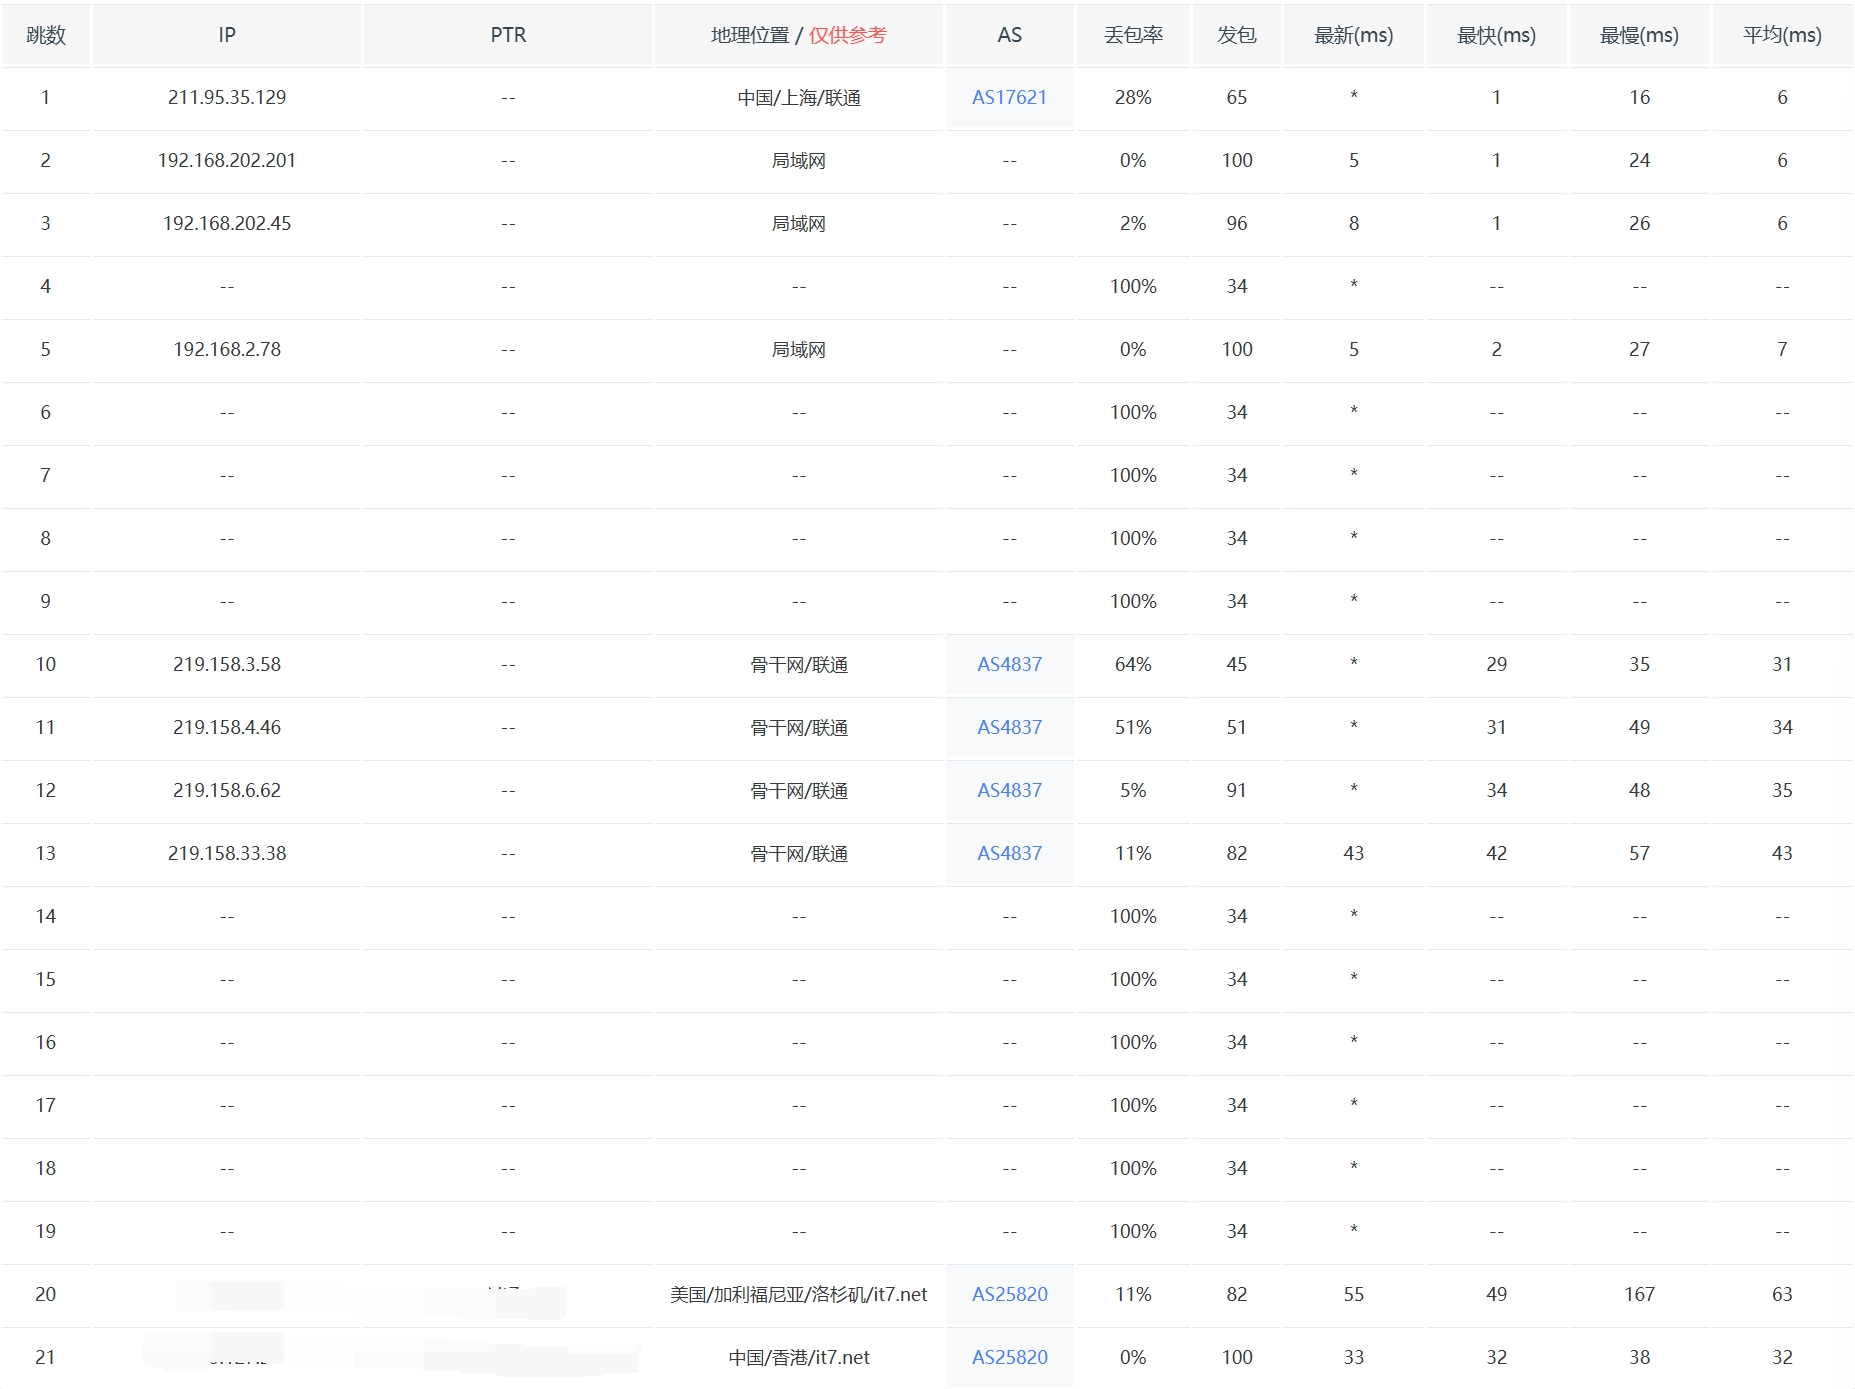This screenshot has width=1855, height=1389.
Task: Click the 美国/加利福尼亚/洛杉矶/it7.net location cell
Action: pos(799,1294)
